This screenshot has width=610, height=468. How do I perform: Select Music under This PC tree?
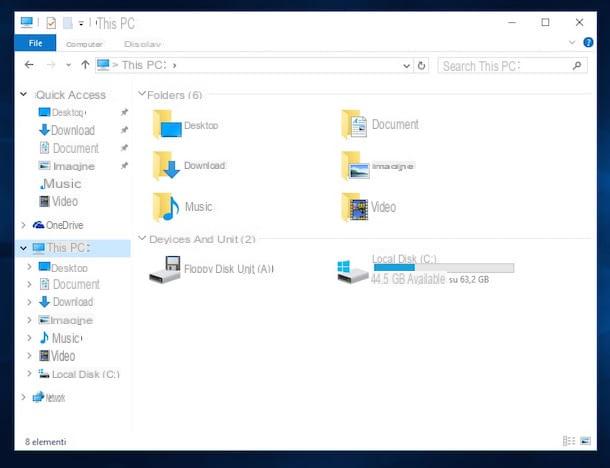coord(61,338)
